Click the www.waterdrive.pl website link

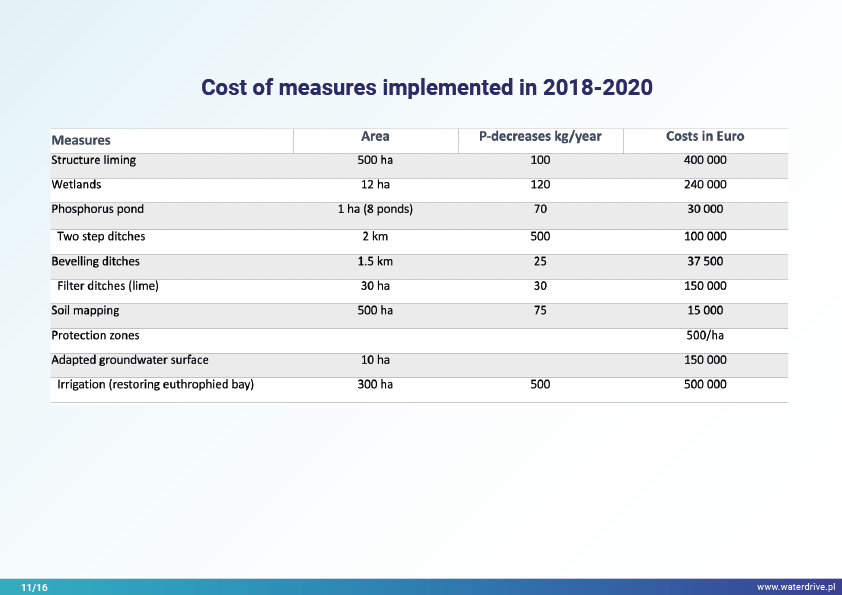click(795, 587)
